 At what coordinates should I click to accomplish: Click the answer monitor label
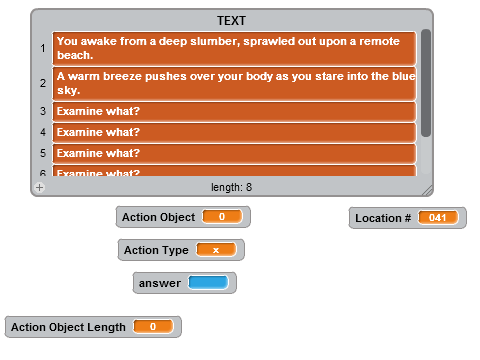[160, 283]
